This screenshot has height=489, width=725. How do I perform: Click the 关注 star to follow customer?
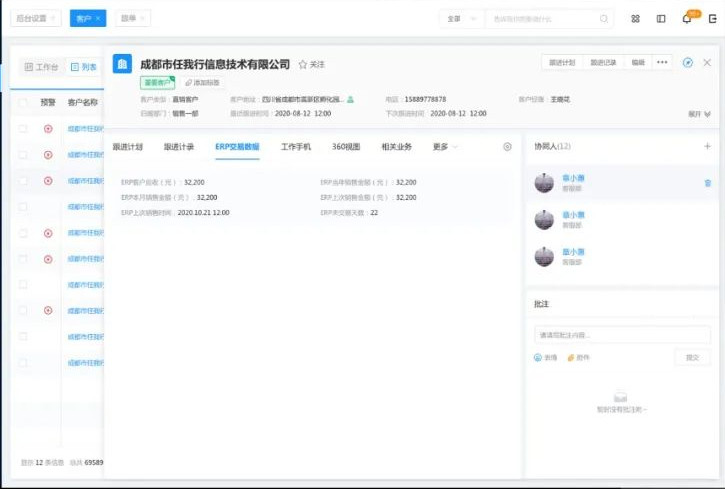click(303, 65)
